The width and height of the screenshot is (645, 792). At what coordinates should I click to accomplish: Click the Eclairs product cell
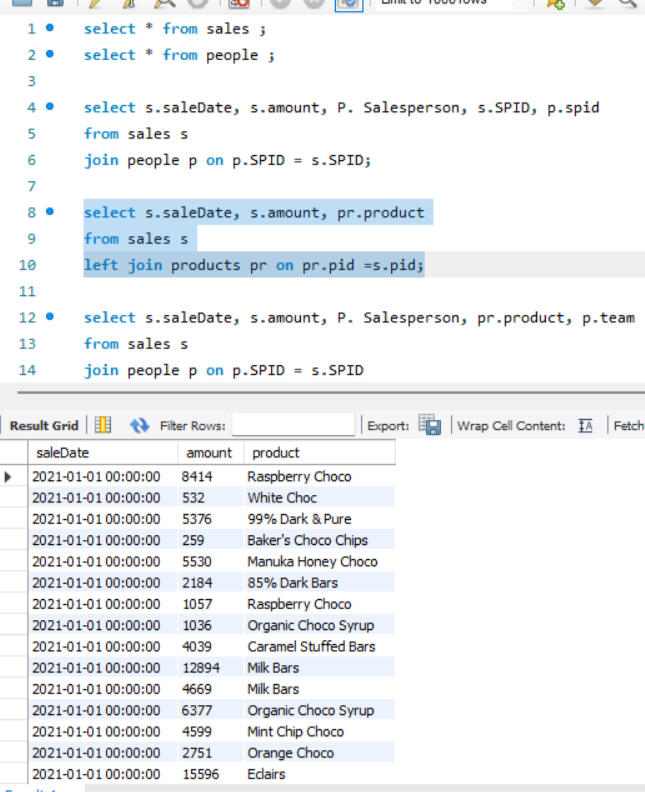tap(266, 774)
